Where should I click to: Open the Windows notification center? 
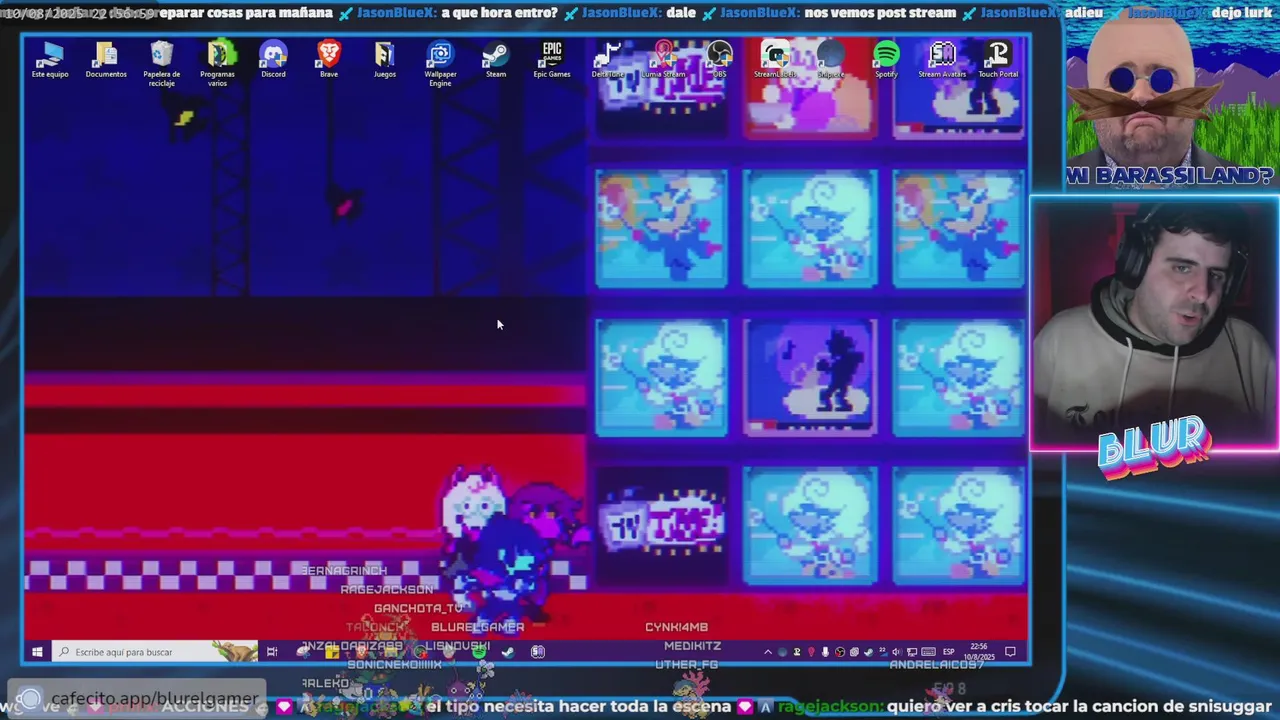pos(1010,652)
